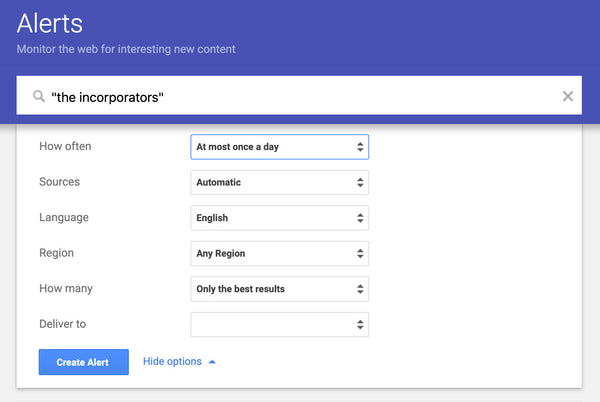The image size is (600, 402).
Task: Click the 'How many' label
Action: click(x=65, y=288)
